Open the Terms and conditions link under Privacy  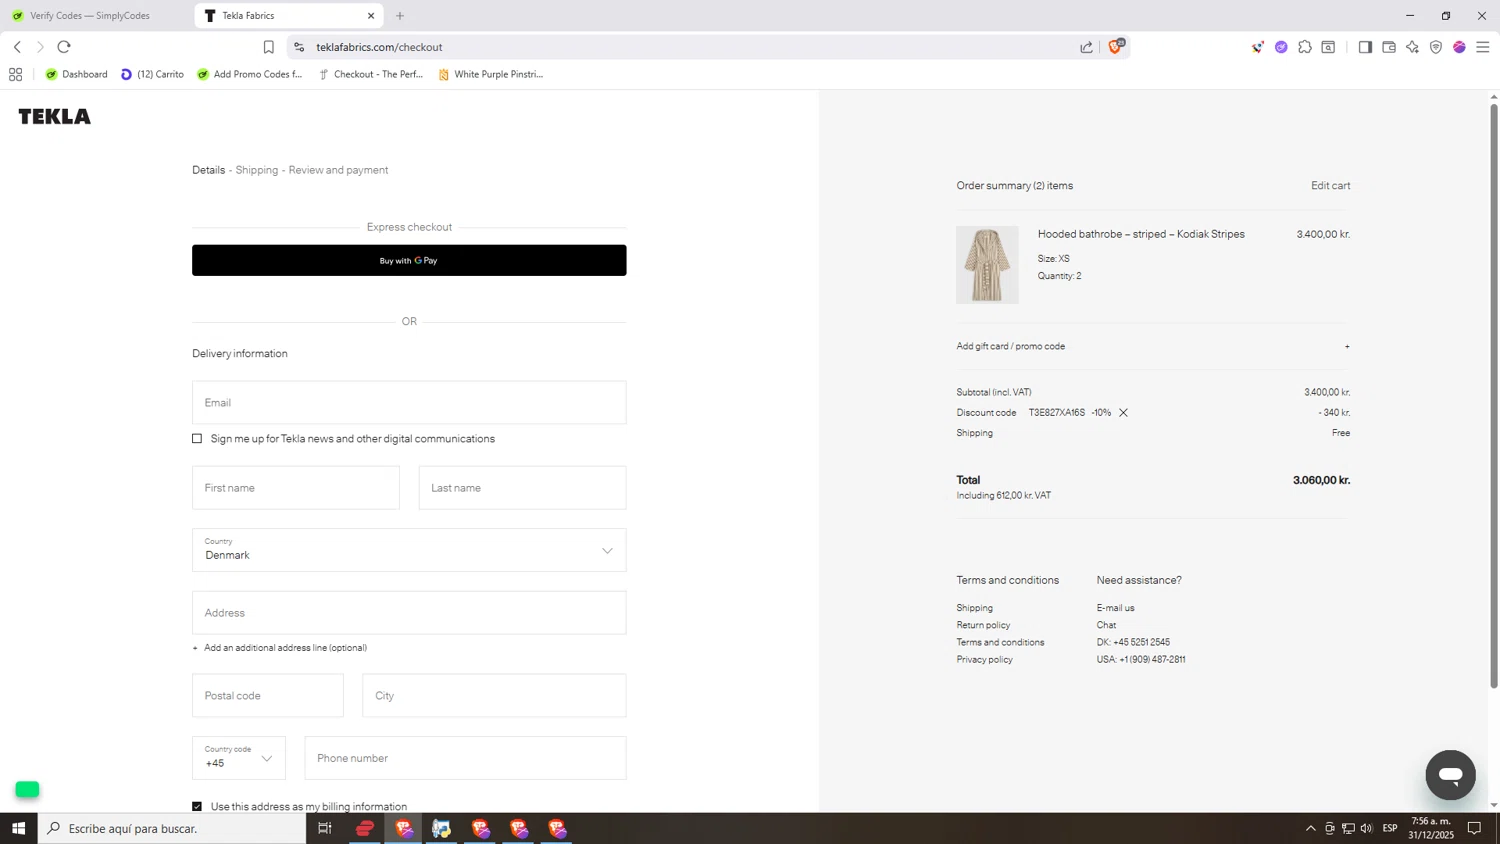[1000, 642]
